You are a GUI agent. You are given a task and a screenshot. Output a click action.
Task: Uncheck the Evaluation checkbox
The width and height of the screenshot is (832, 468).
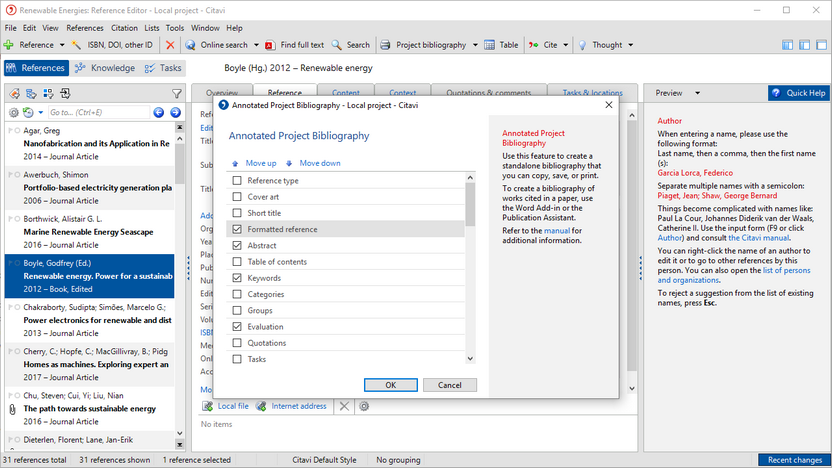pyautogui.click(x=237, y=327)
